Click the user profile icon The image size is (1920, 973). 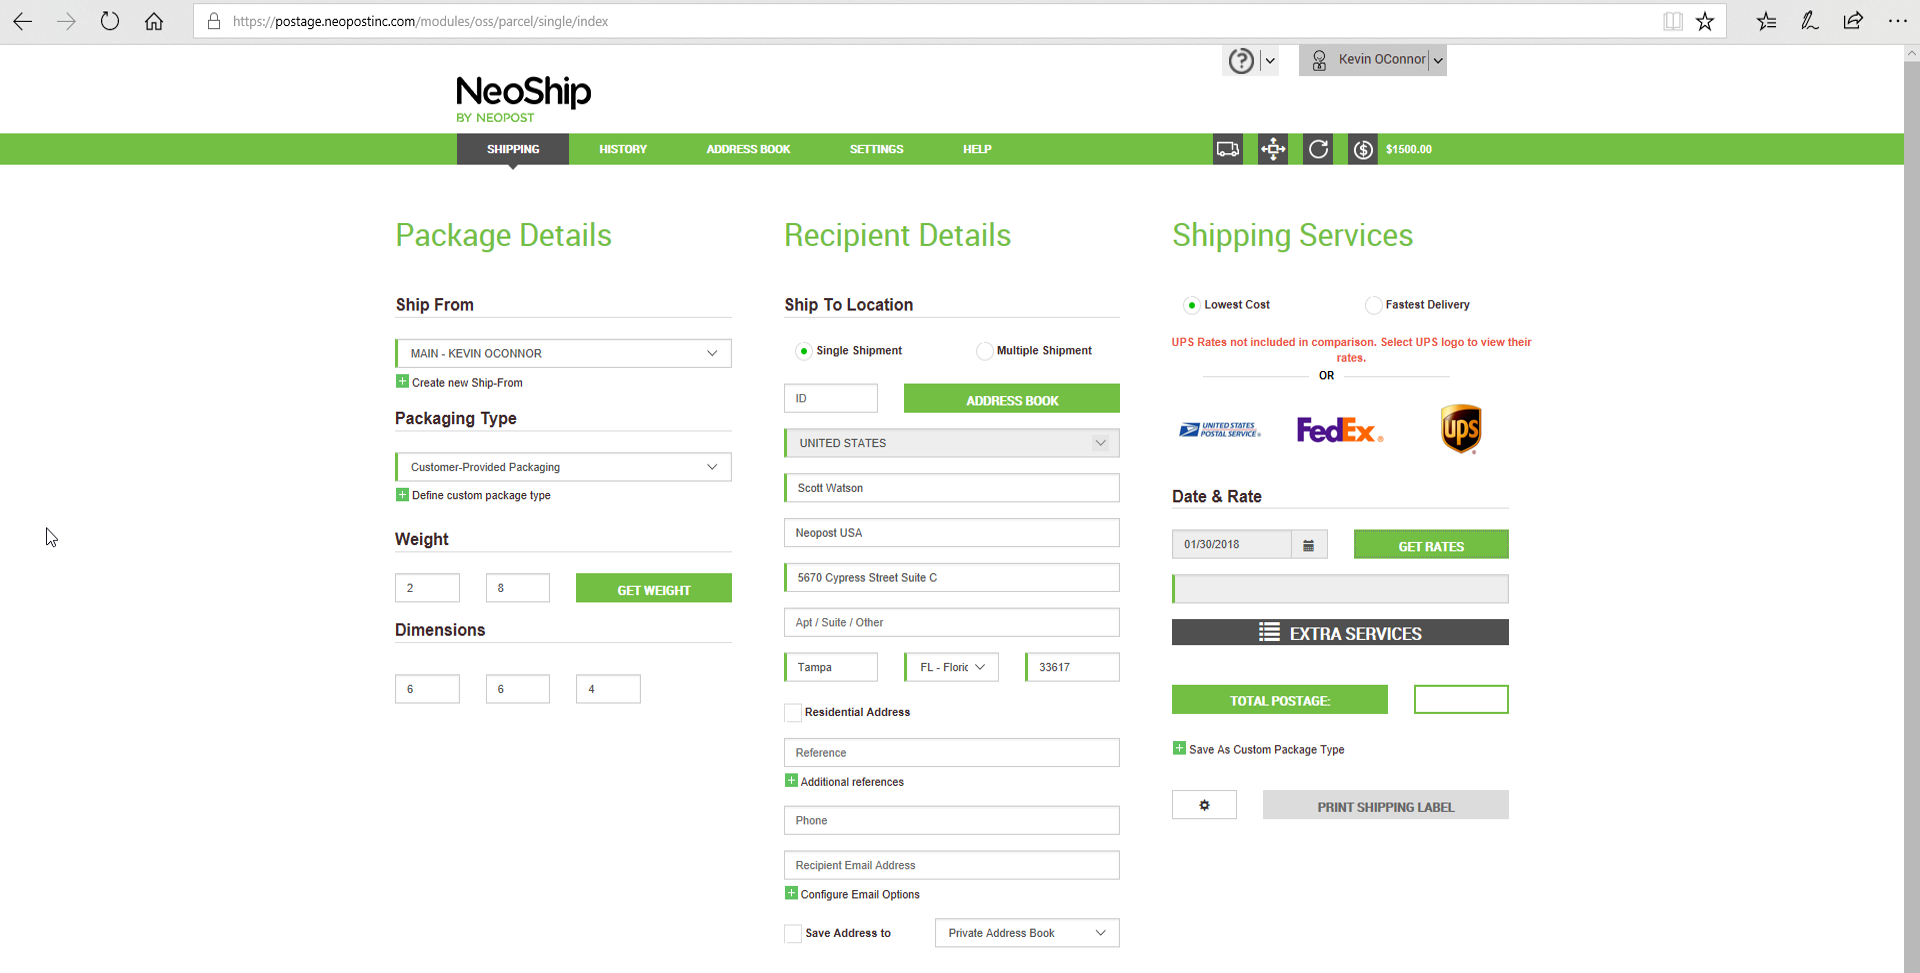[1319, 60]
